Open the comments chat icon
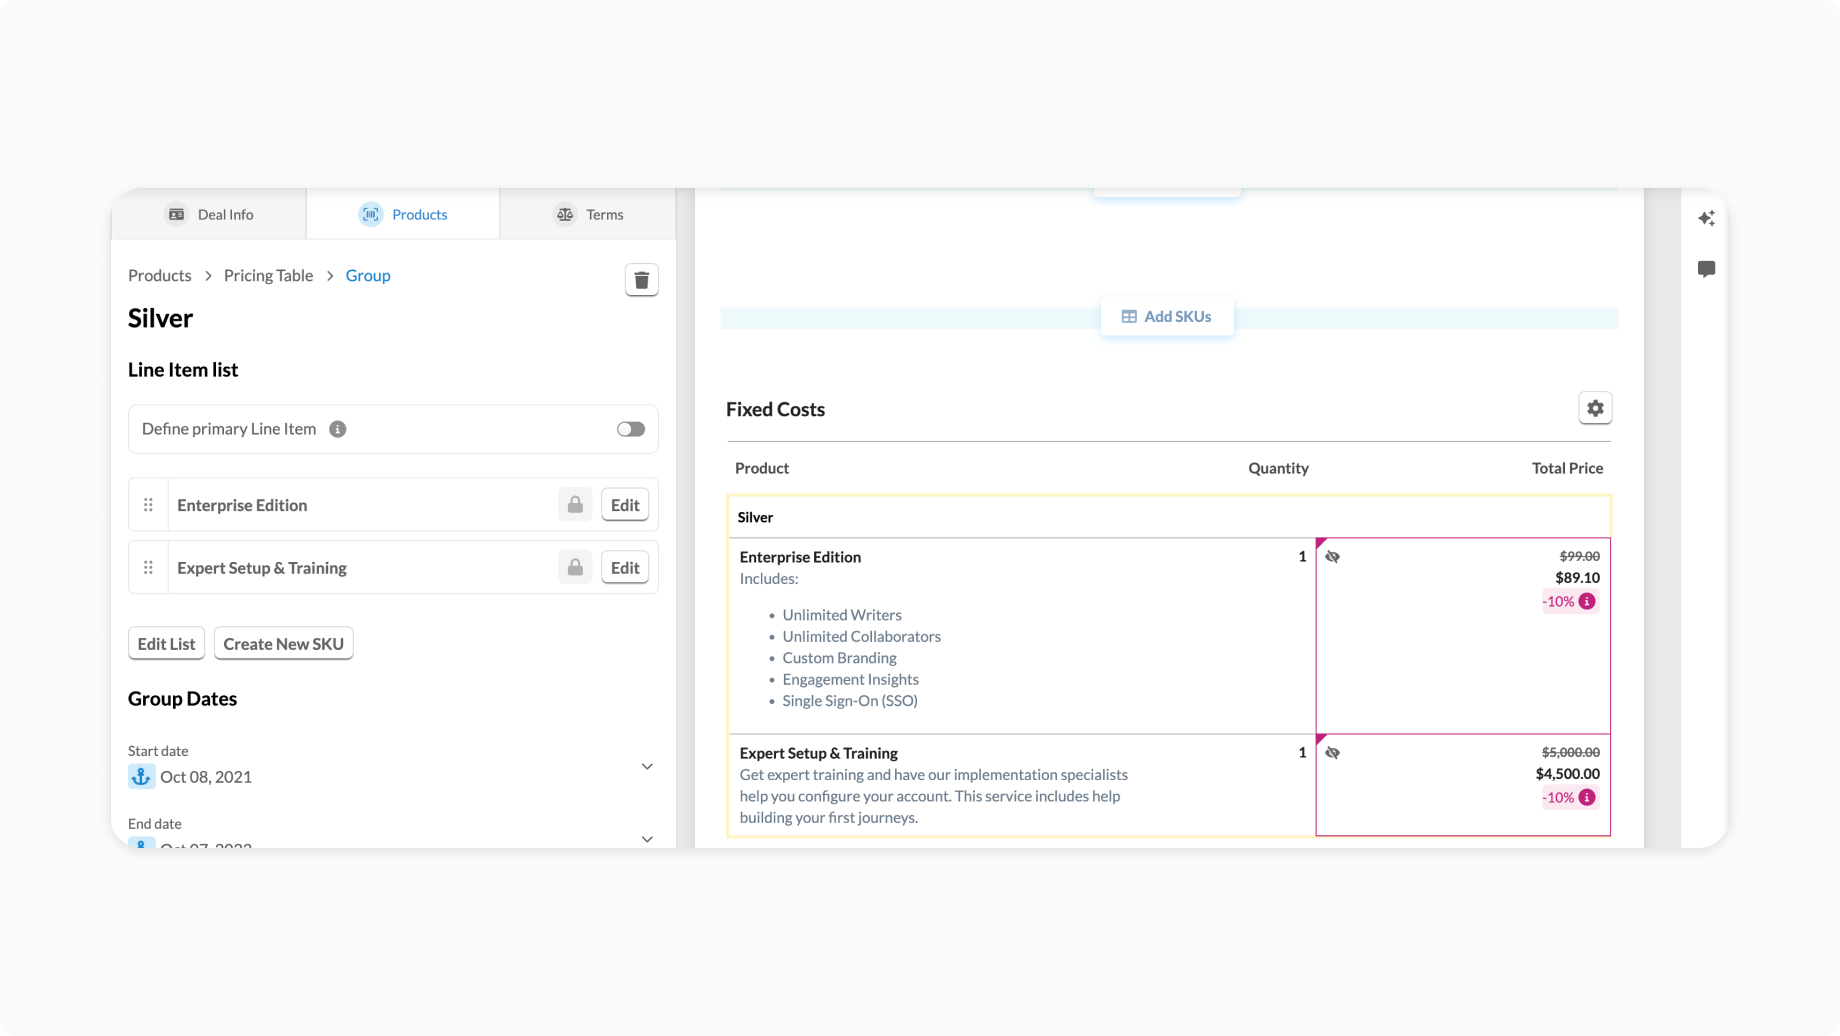Screen dimensions: 1840x1036 (1707, 269)
